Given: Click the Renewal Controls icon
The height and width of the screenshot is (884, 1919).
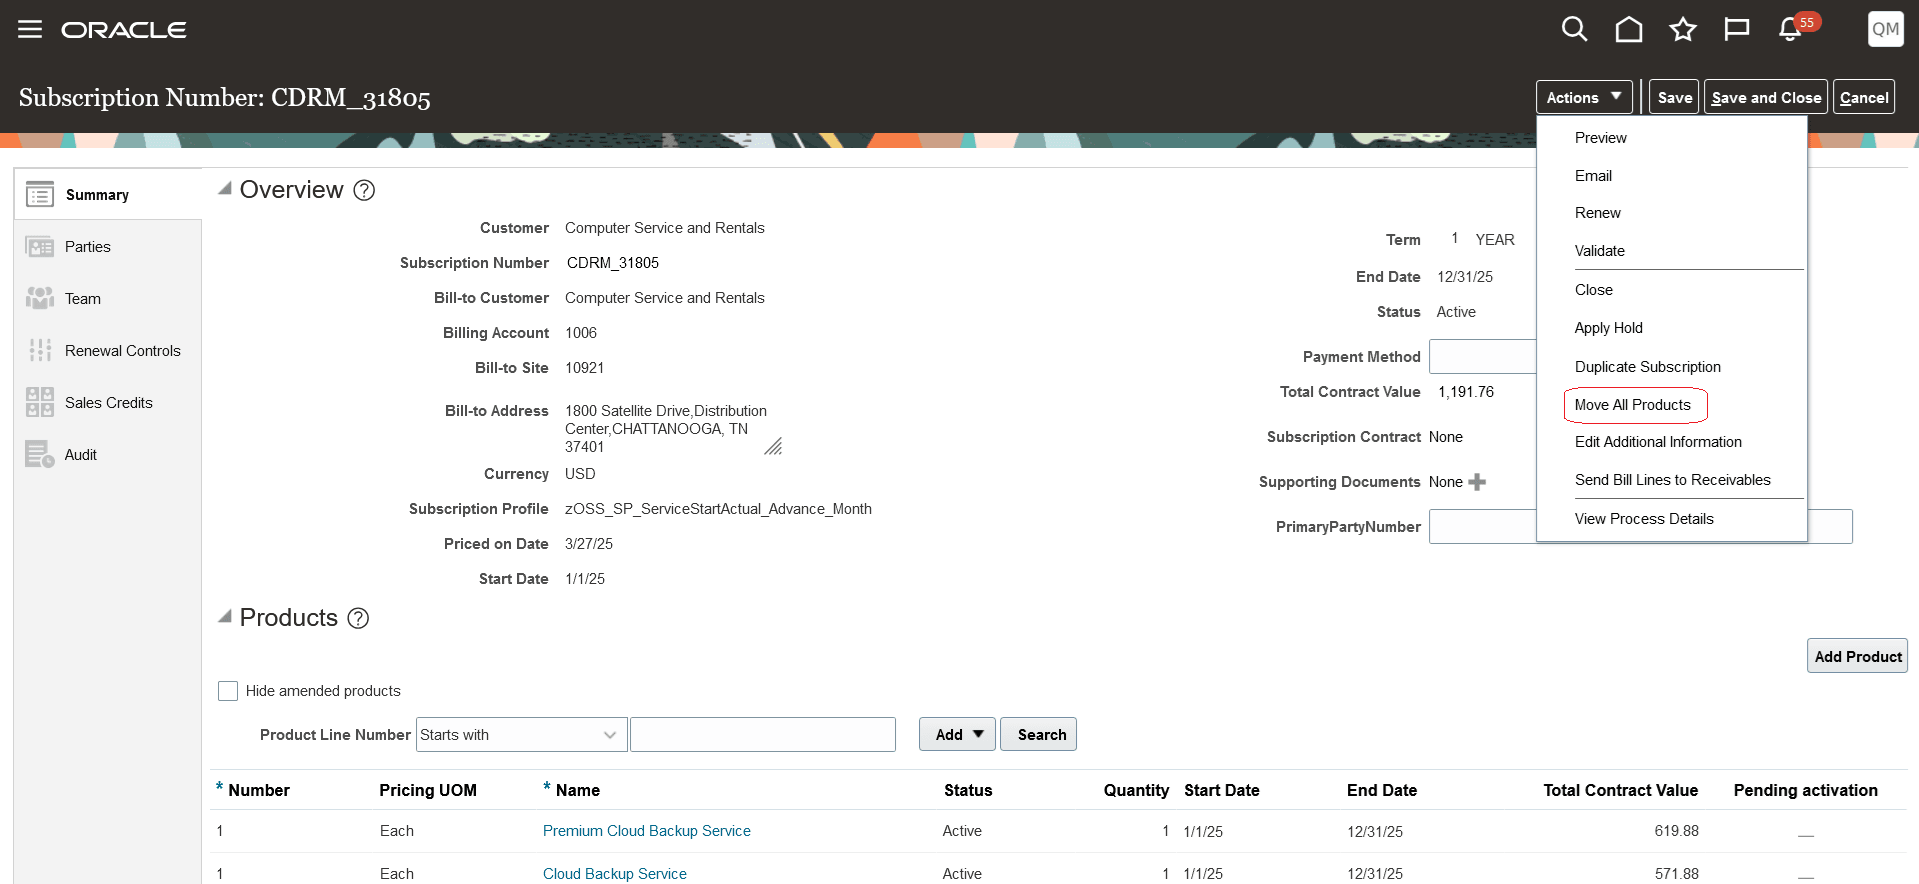Looking at the screenshot, I should [x=40, y=350].
